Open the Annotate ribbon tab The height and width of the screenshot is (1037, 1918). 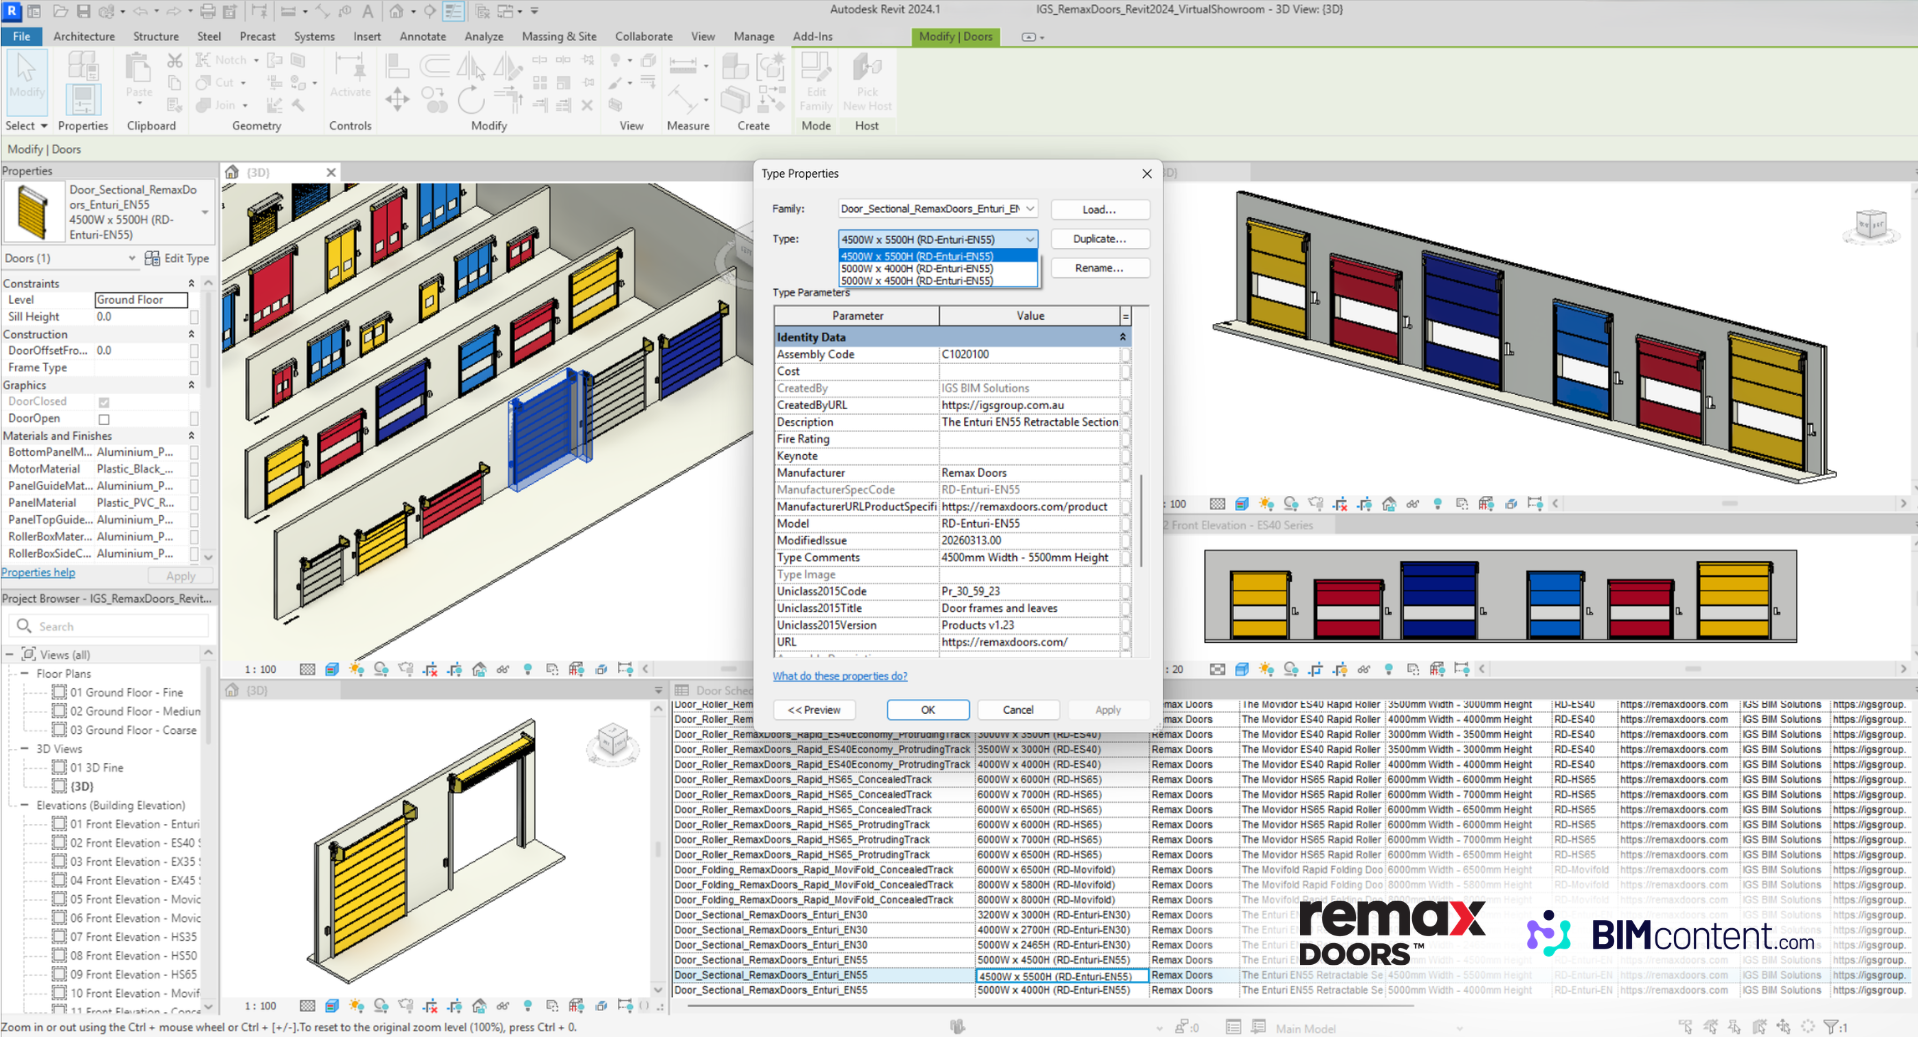coord(422,36)
